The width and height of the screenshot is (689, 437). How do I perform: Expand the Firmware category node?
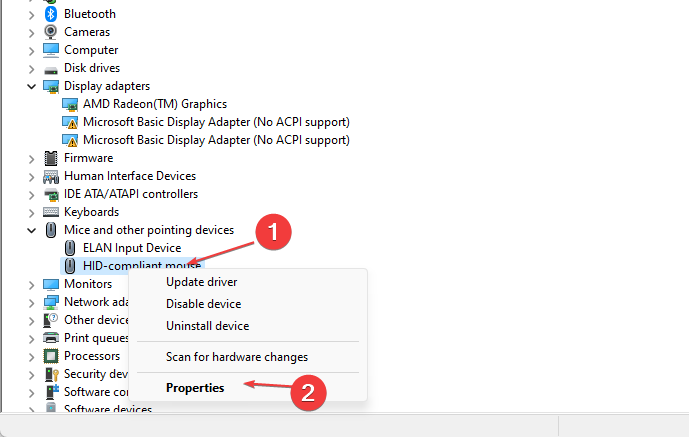(x=32, y=158)
